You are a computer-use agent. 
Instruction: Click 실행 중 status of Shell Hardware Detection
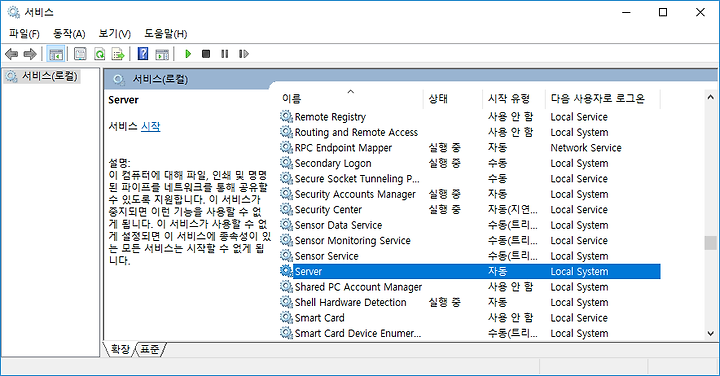coord(444,302)
